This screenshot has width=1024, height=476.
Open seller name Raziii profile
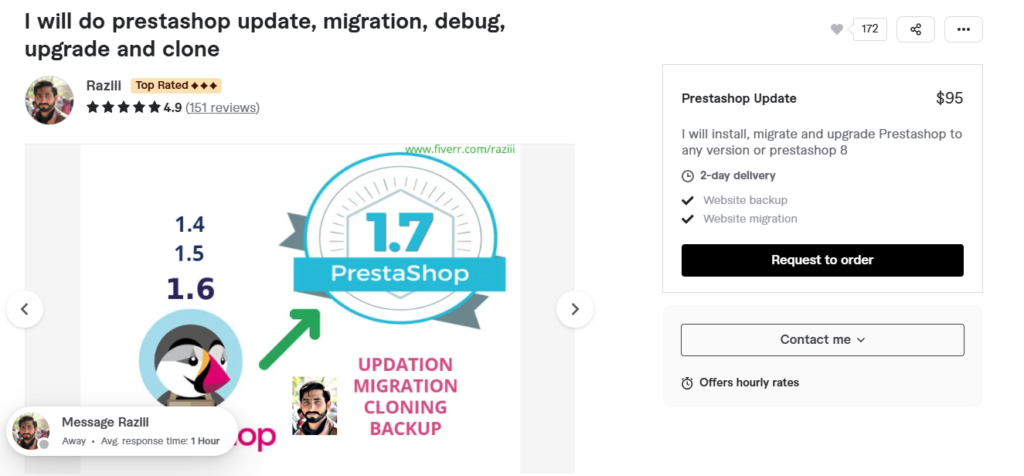(104, 86)
